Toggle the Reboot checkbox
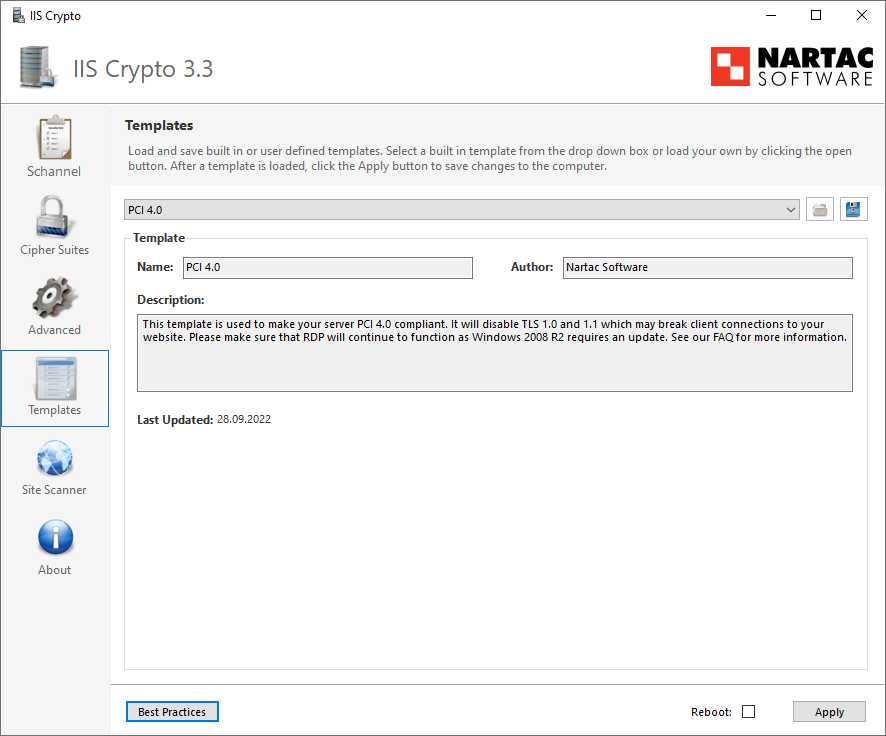 [x=748, y=712]
